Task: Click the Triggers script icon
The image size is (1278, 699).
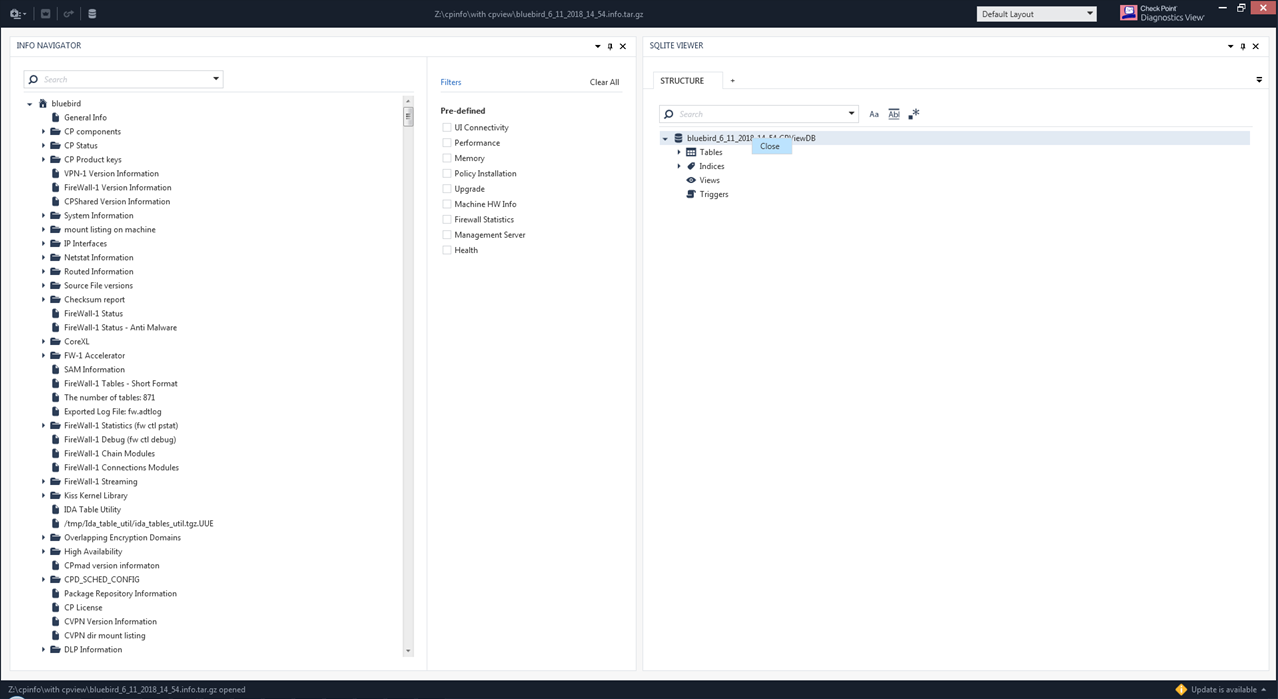Action: [x=691, y=194]
